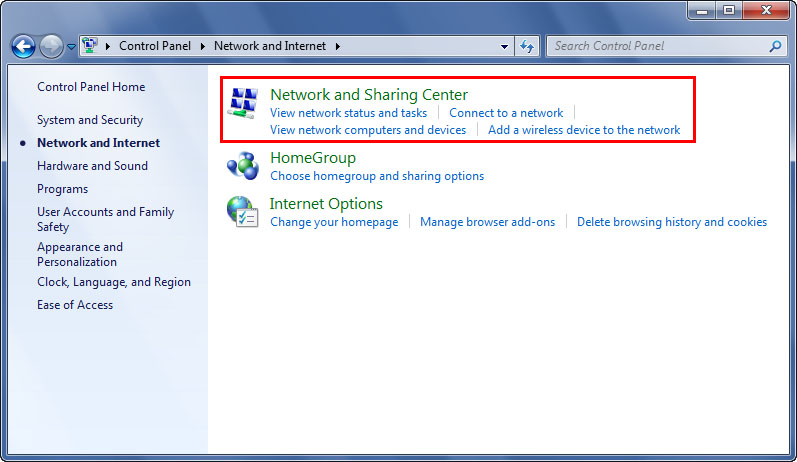Expand the arrow before Control Panel breadcrumb

(x=108, y=46)
